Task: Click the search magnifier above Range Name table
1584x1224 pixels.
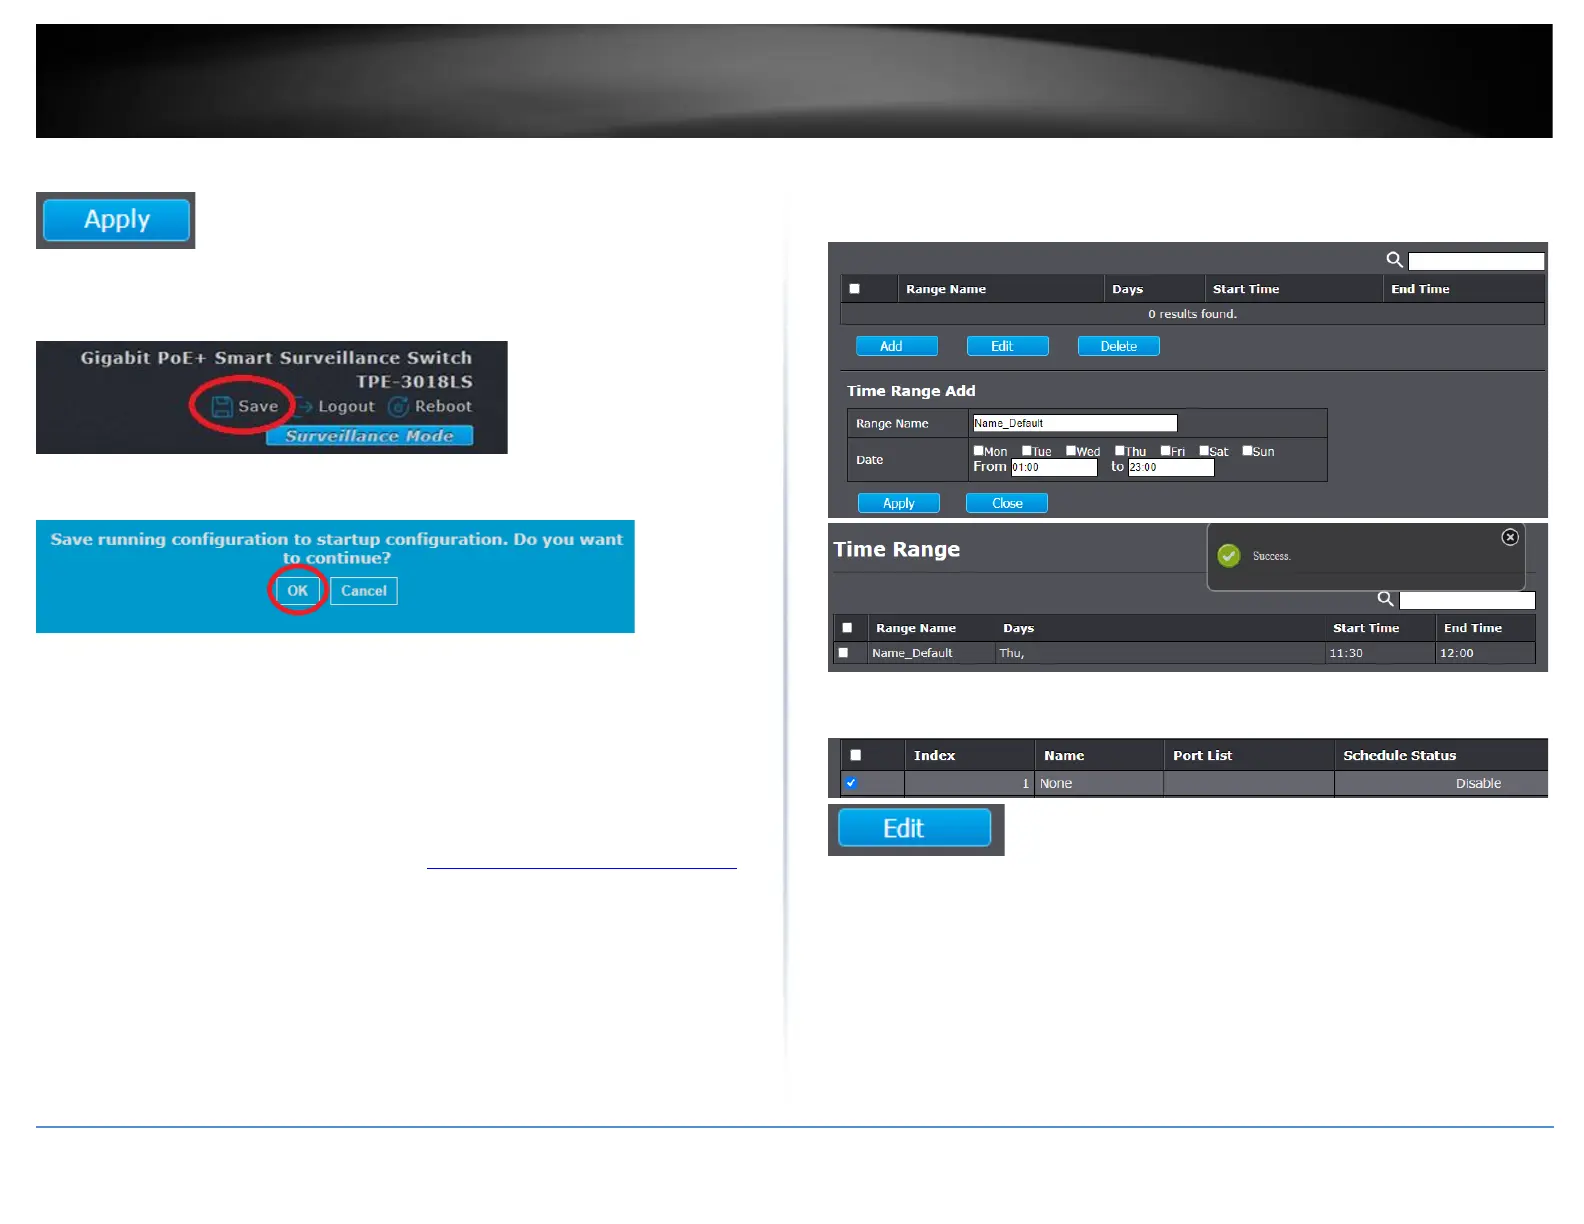Action: (x=1394, y=260)
